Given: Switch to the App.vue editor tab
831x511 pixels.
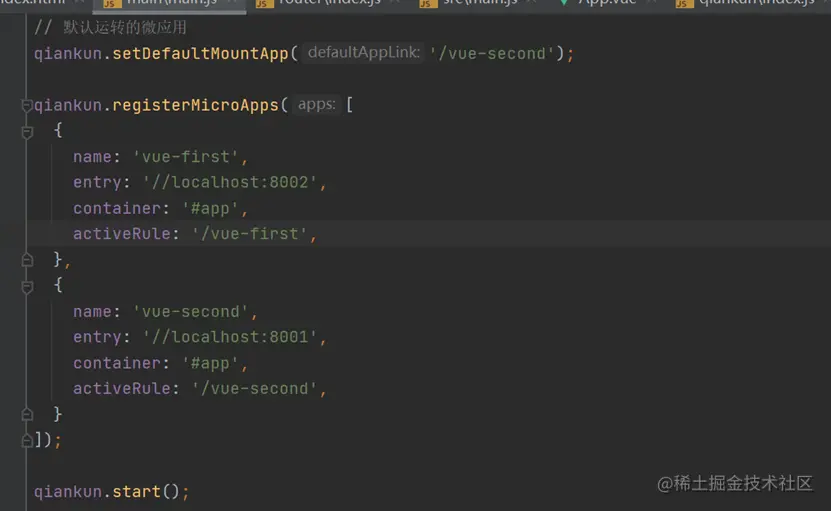Looking at the screenshot, I should coord(607,3).
